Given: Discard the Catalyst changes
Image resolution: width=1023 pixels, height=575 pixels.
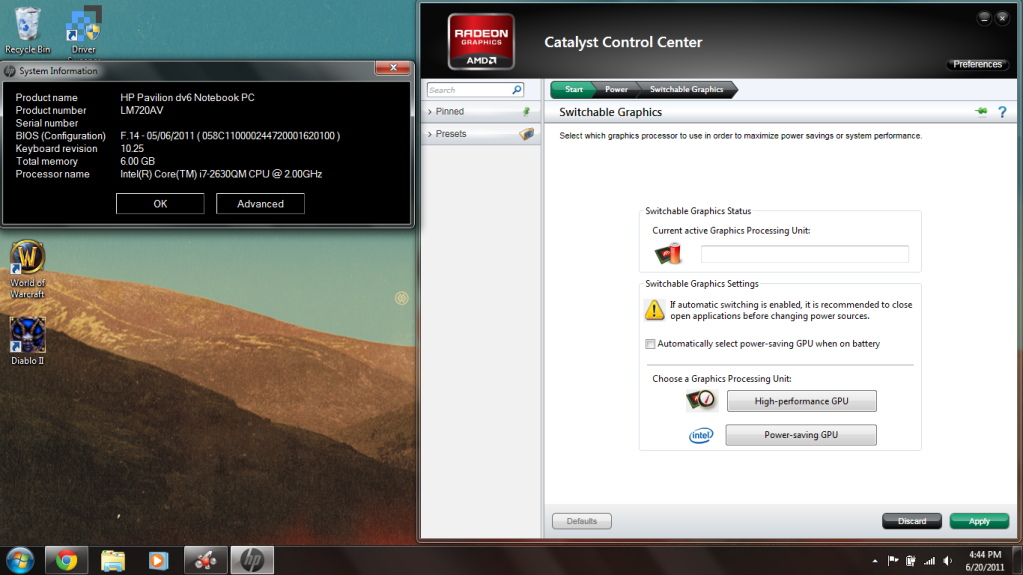Looking at the screenshot, I should pos(911,521).
